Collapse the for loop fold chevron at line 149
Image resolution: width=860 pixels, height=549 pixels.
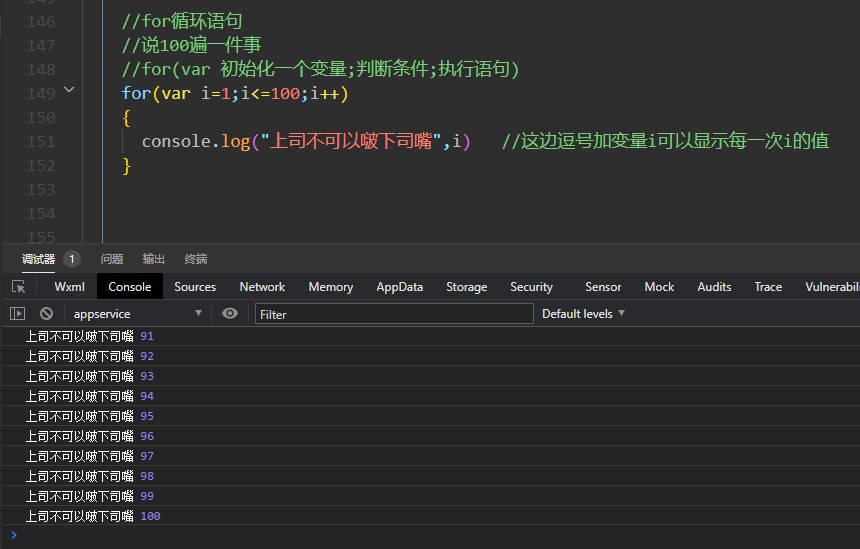pyautogui.click(x=69, y=89)
